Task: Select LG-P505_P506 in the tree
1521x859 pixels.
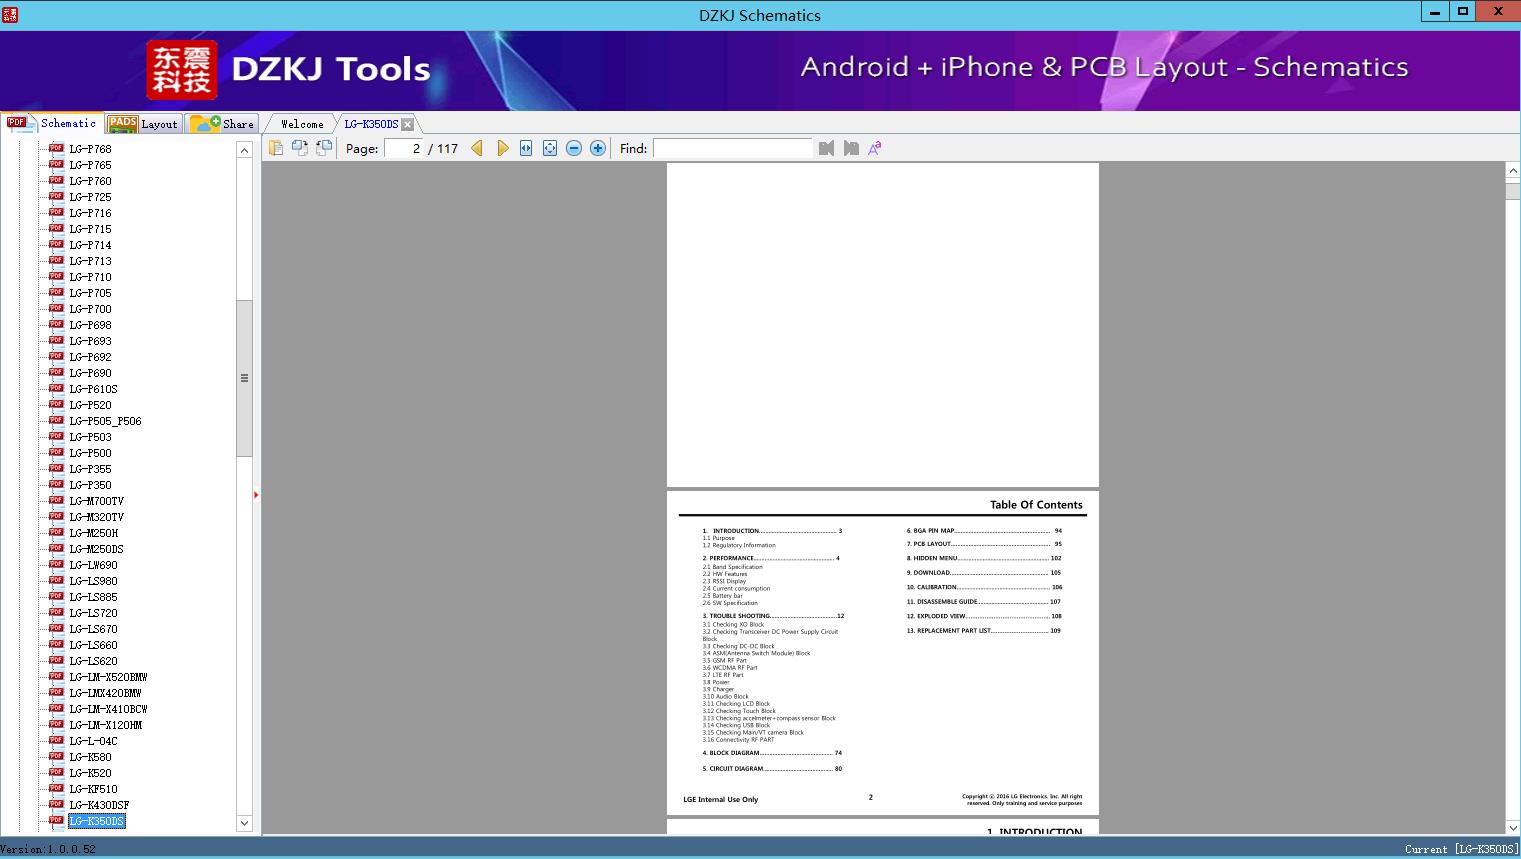Action: [x=106, y=421]
